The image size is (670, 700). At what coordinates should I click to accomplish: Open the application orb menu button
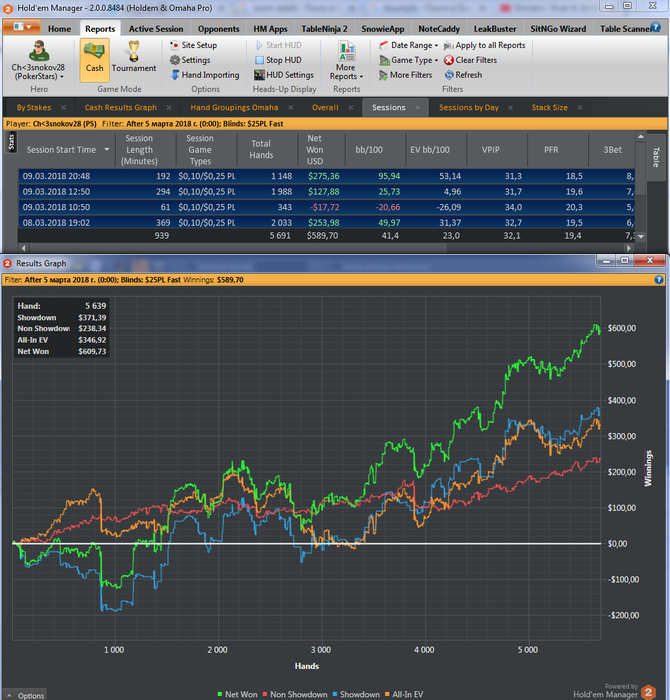pos(21,27)
